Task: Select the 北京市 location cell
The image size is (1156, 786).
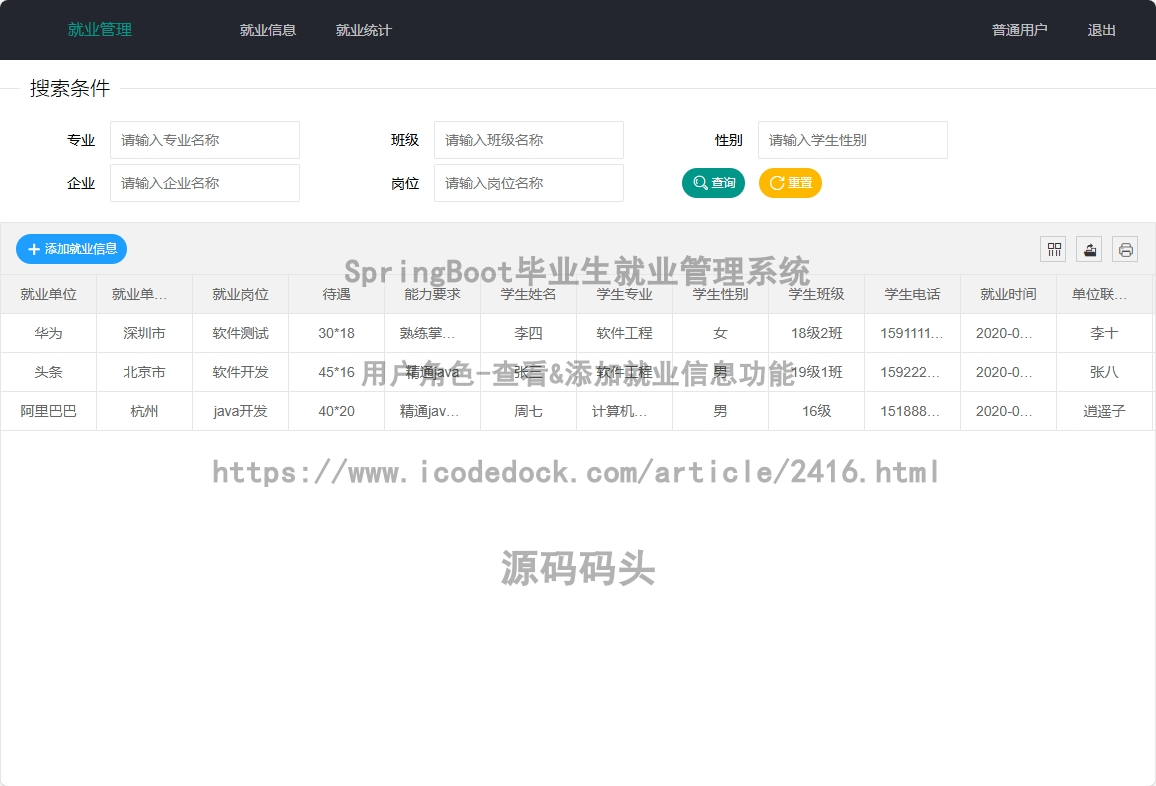Action: [x=144, y=372]
